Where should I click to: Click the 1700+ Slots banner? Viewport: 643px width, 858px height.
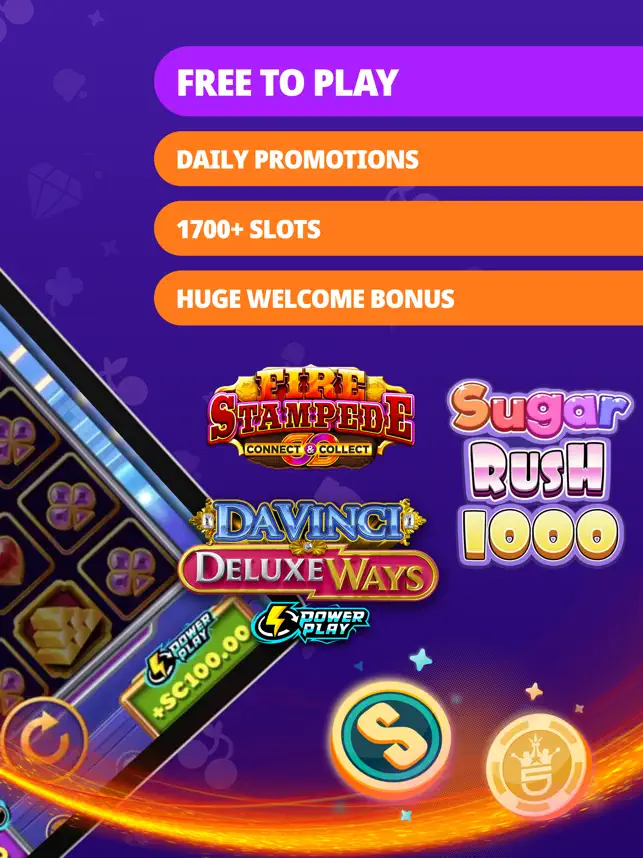pyautogui.click(x=398, y=228)
